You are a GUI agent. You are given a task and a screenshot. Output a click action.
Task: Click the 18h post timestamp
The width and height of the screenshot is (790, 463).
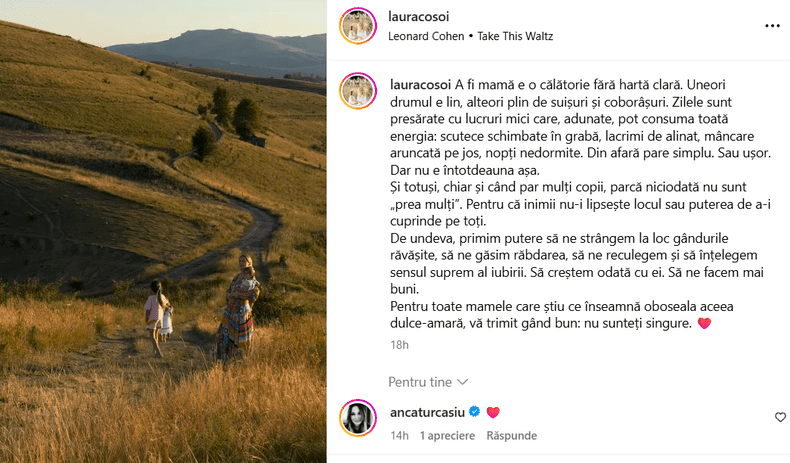[399, 345]
